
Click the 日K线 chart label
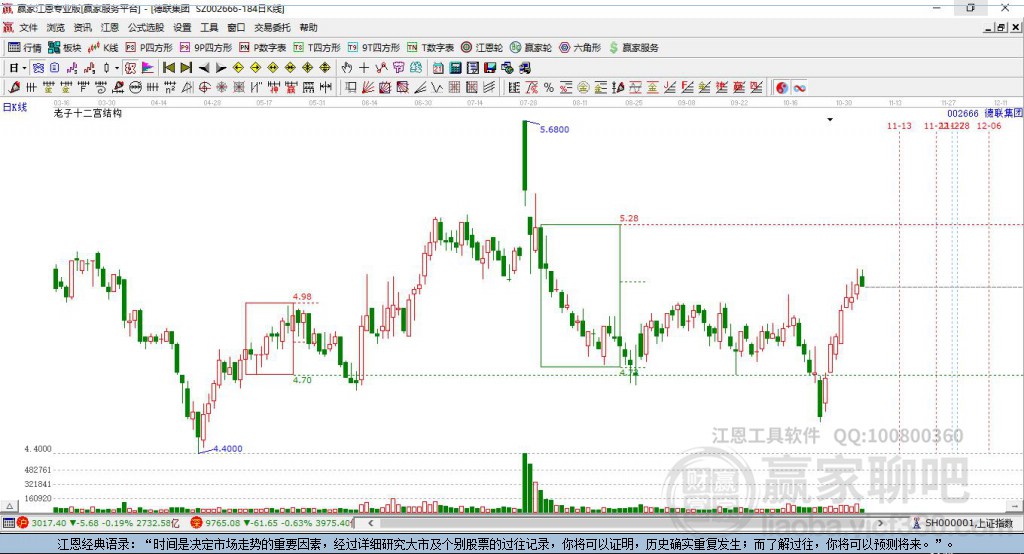click(x=15, y=107)
